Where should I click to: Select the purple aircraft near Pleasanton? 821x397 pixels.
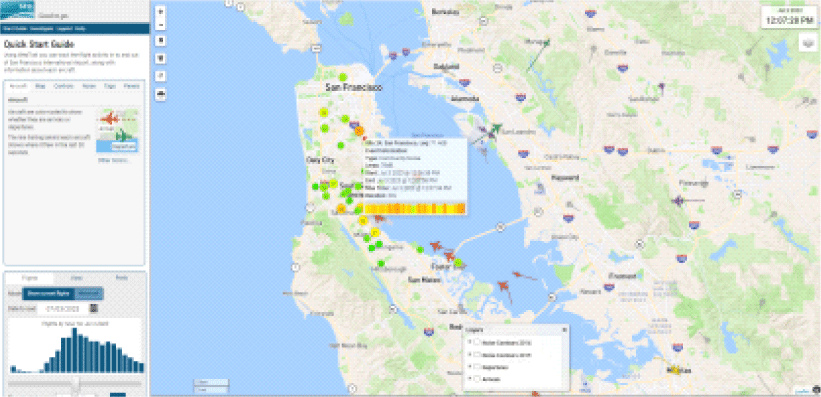coord(679,201)
